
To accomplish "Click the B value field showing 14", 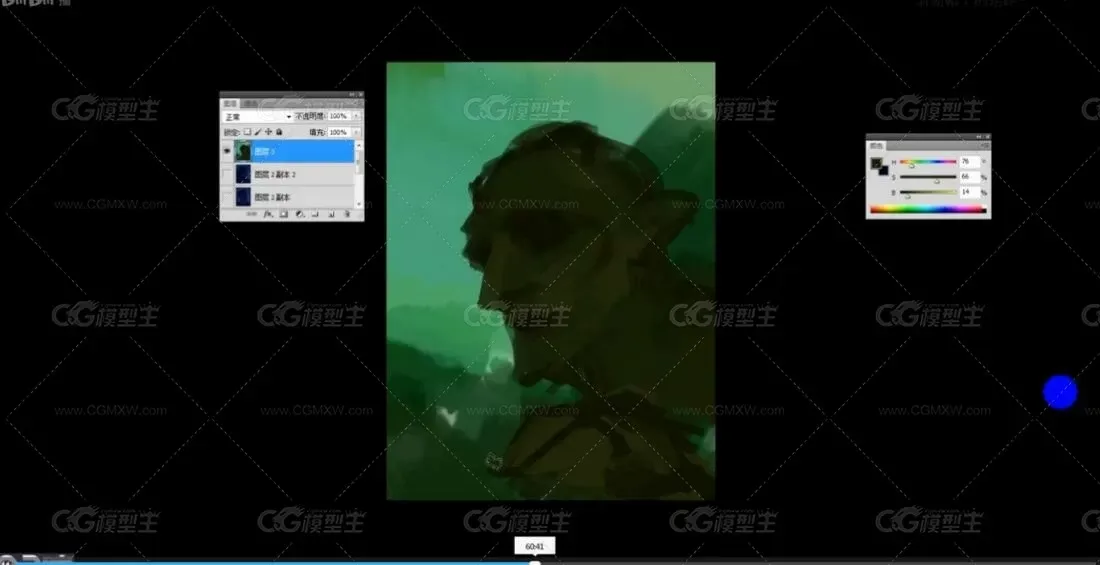I will tap(970, 192).
